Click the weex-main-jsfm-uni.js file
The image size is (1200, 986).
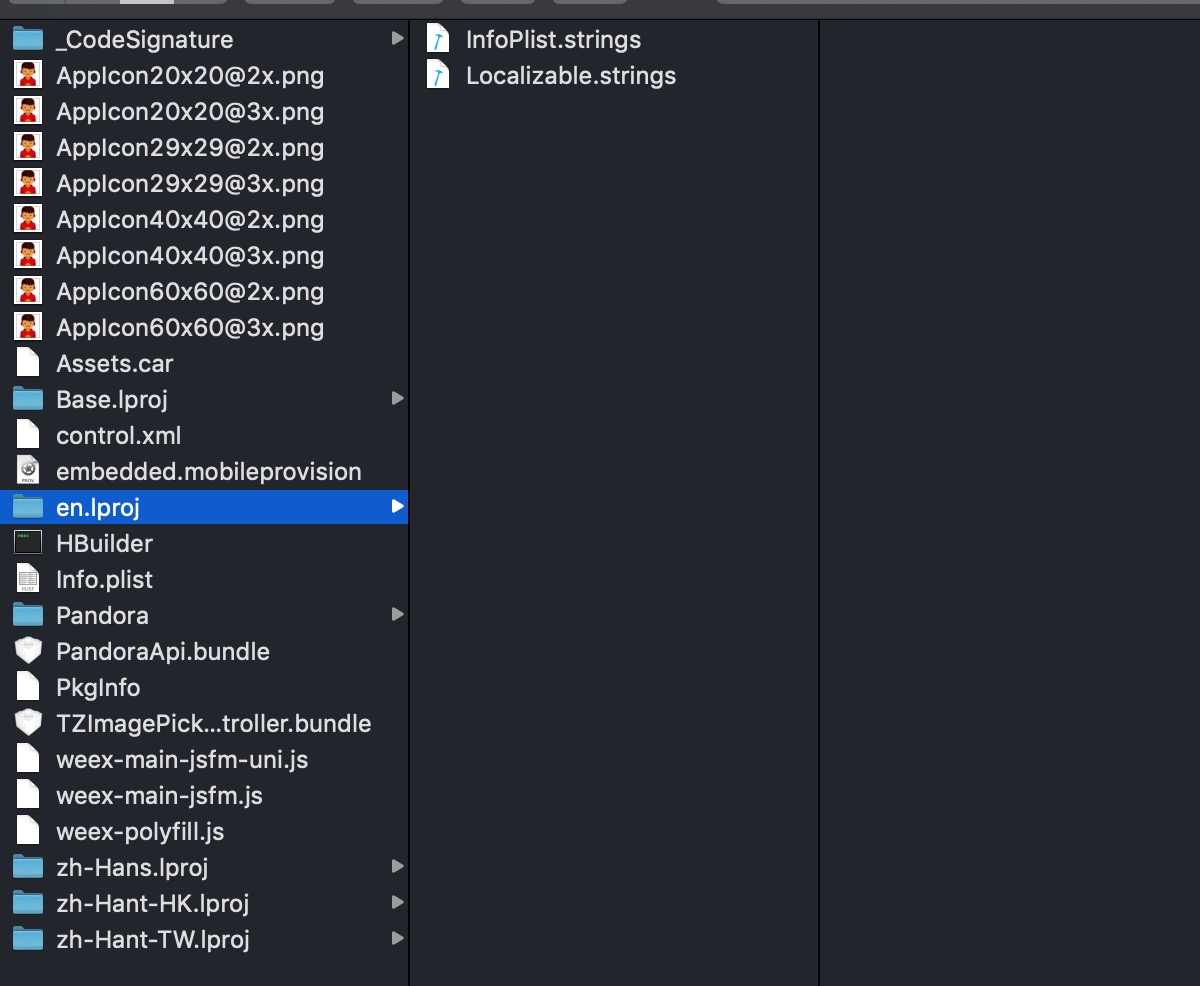181,759
